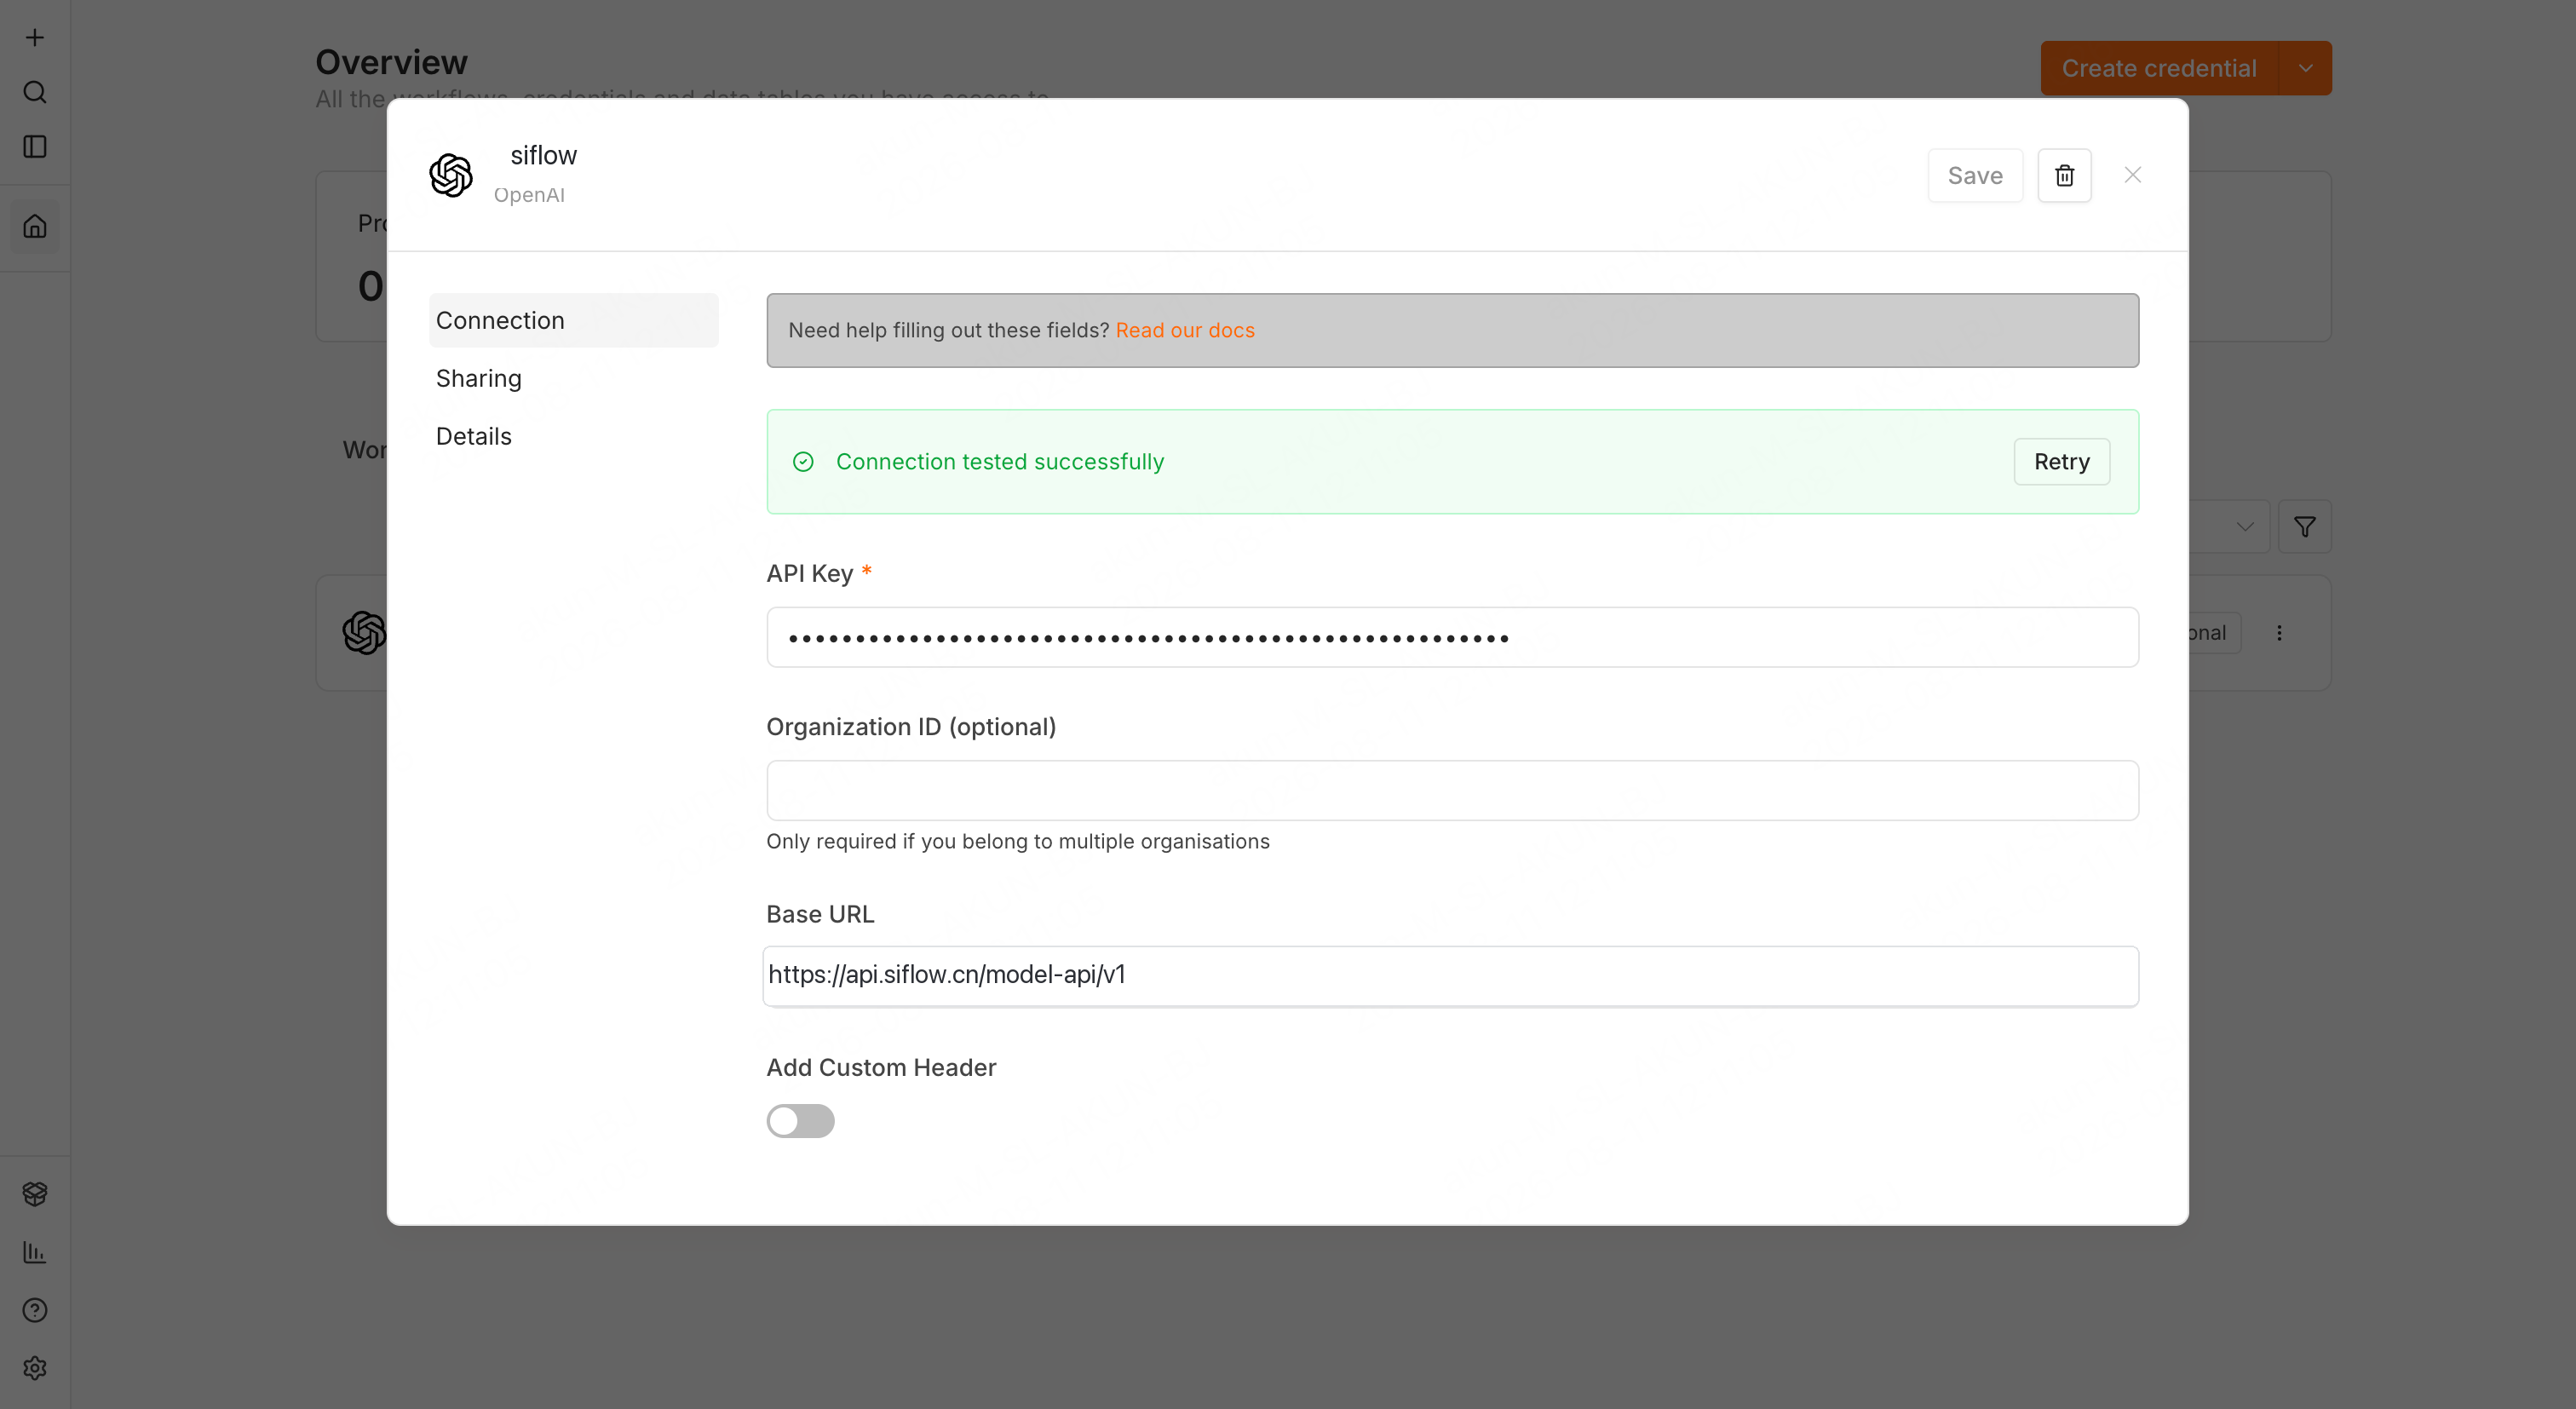Image resolution: width=2576 pixels, height=1409 pixels.
Task: Open the three-dot menu on credential row
Action: tap(2280, 633)
